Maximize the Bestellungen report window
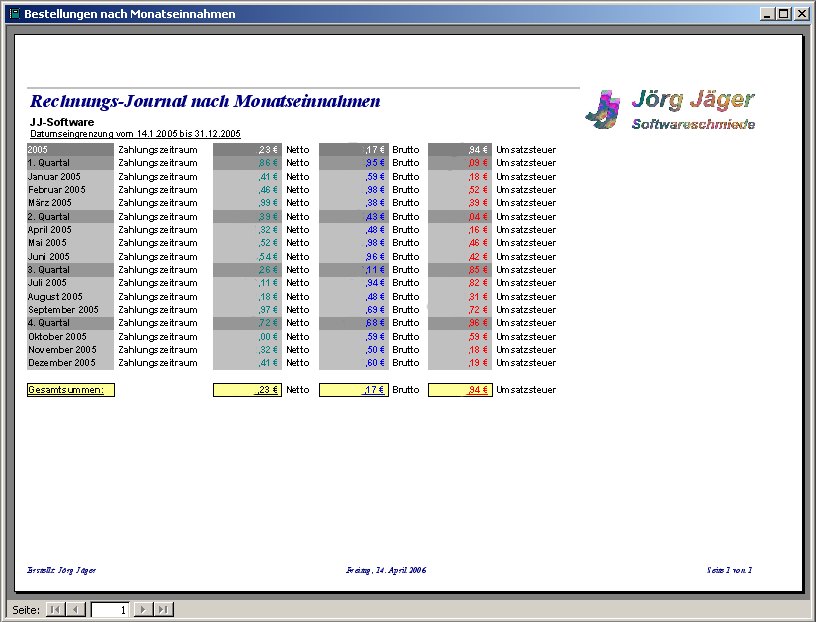The image size is (816, 622). click(783, 14)
